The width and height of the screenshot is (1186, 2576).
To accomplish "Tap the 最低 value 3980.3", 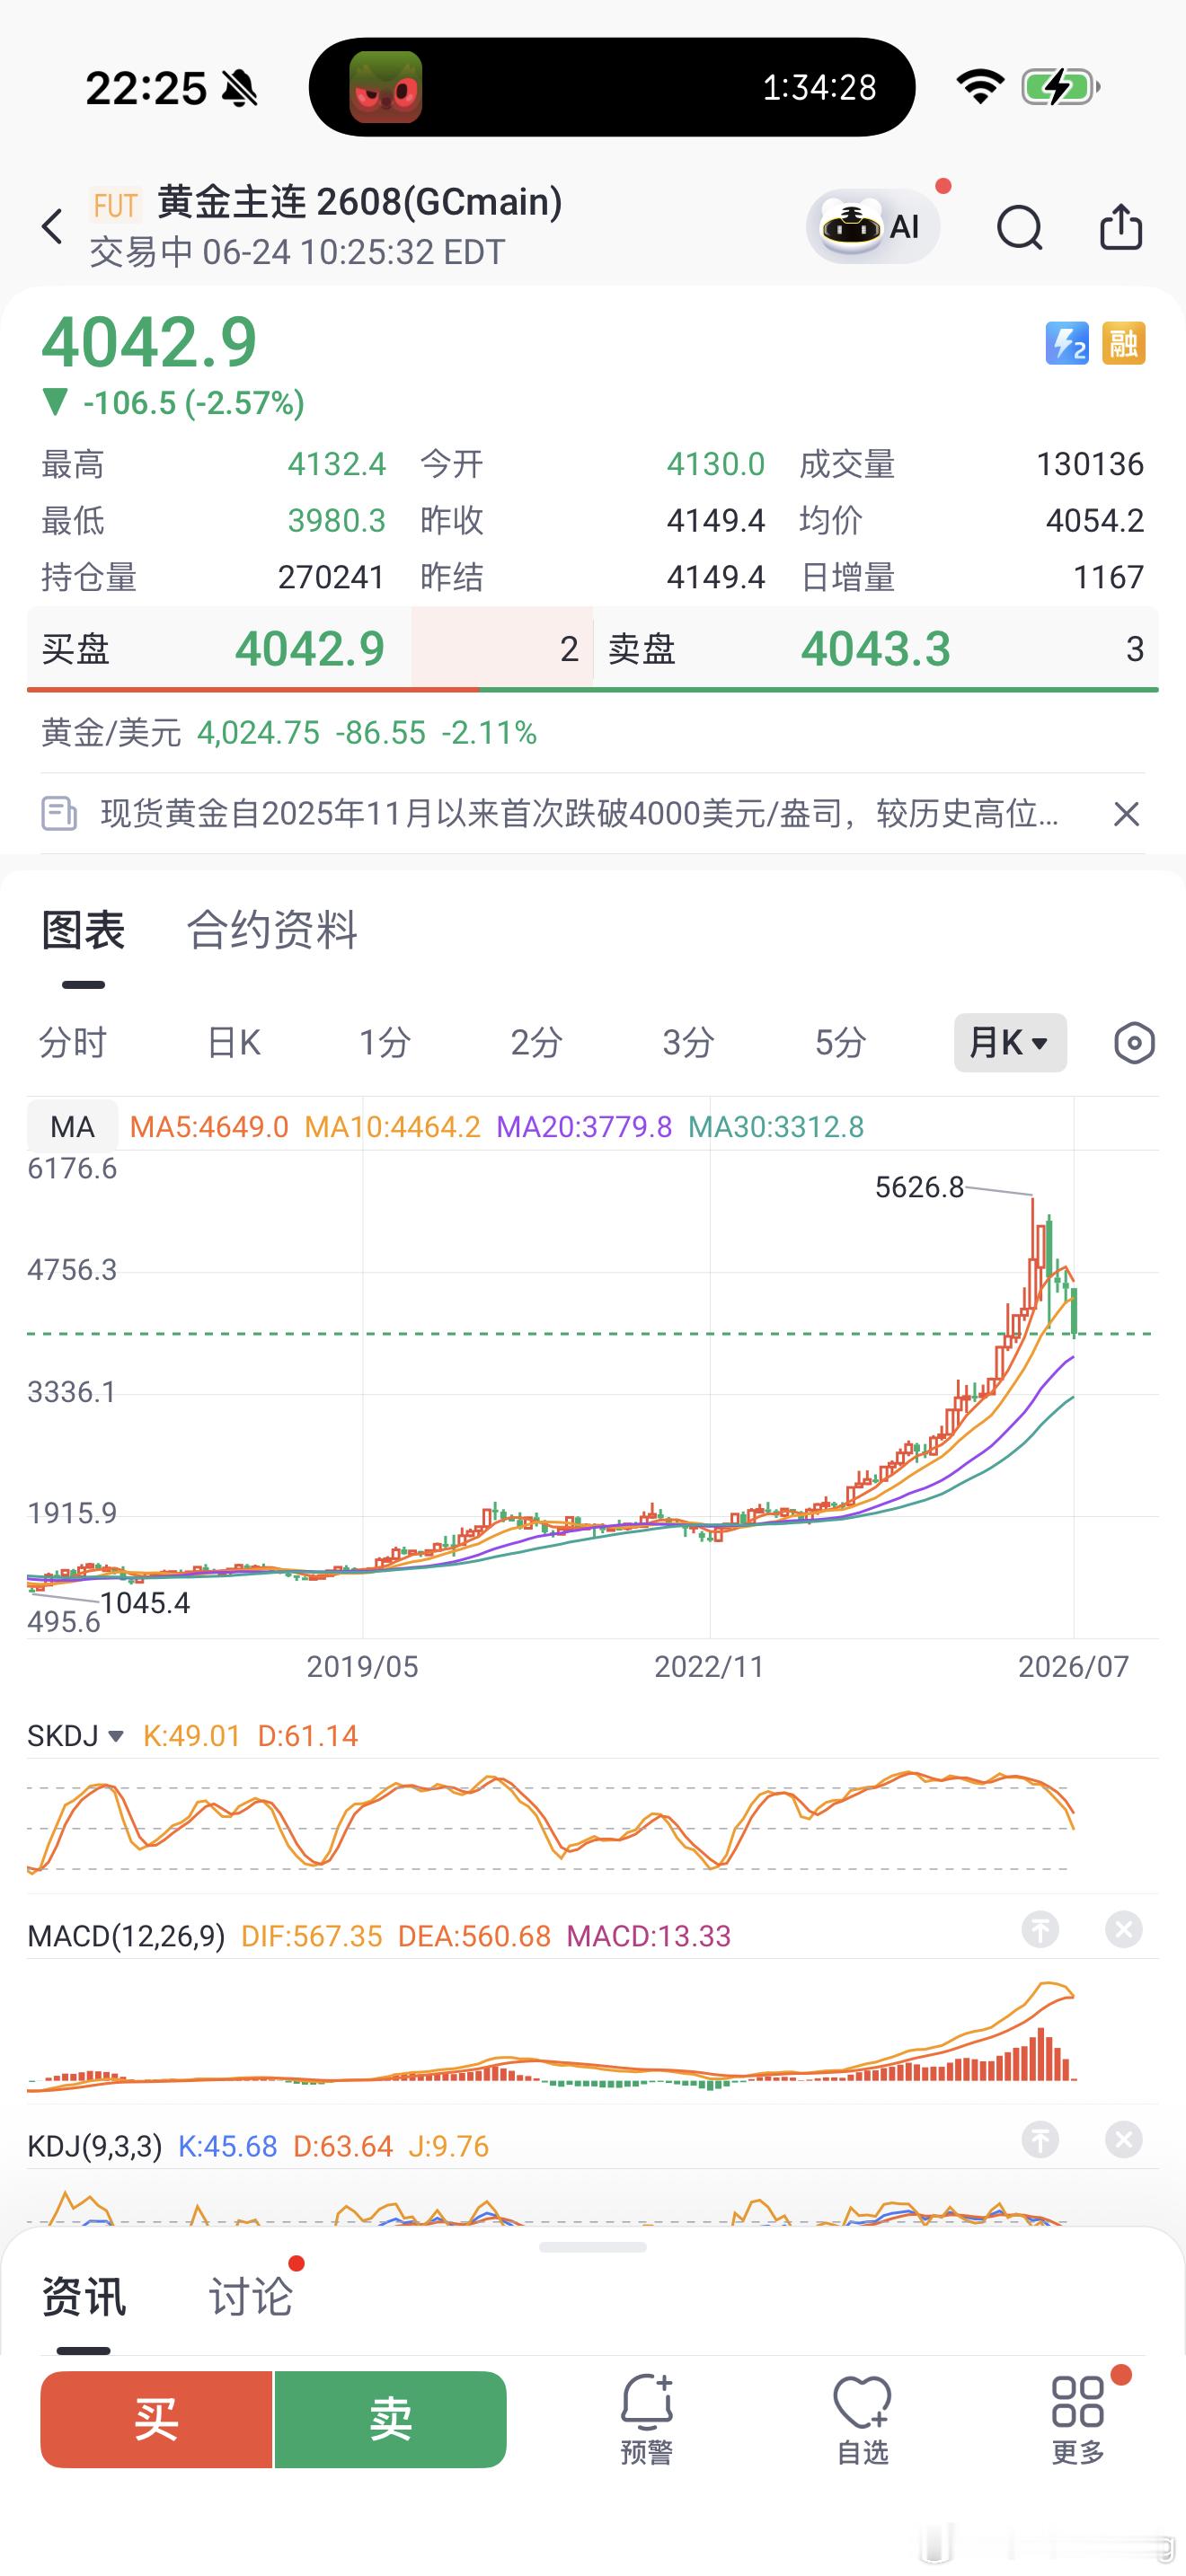I will pos(337,520).
